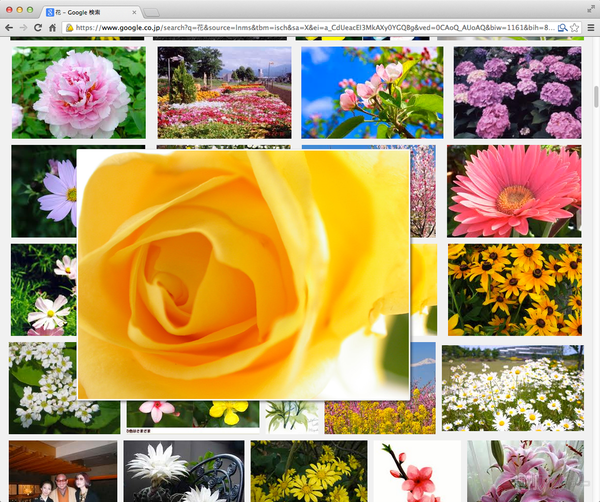
Task: Open the Chrome menu hamburger icon
Action: (x=591, y=28)
